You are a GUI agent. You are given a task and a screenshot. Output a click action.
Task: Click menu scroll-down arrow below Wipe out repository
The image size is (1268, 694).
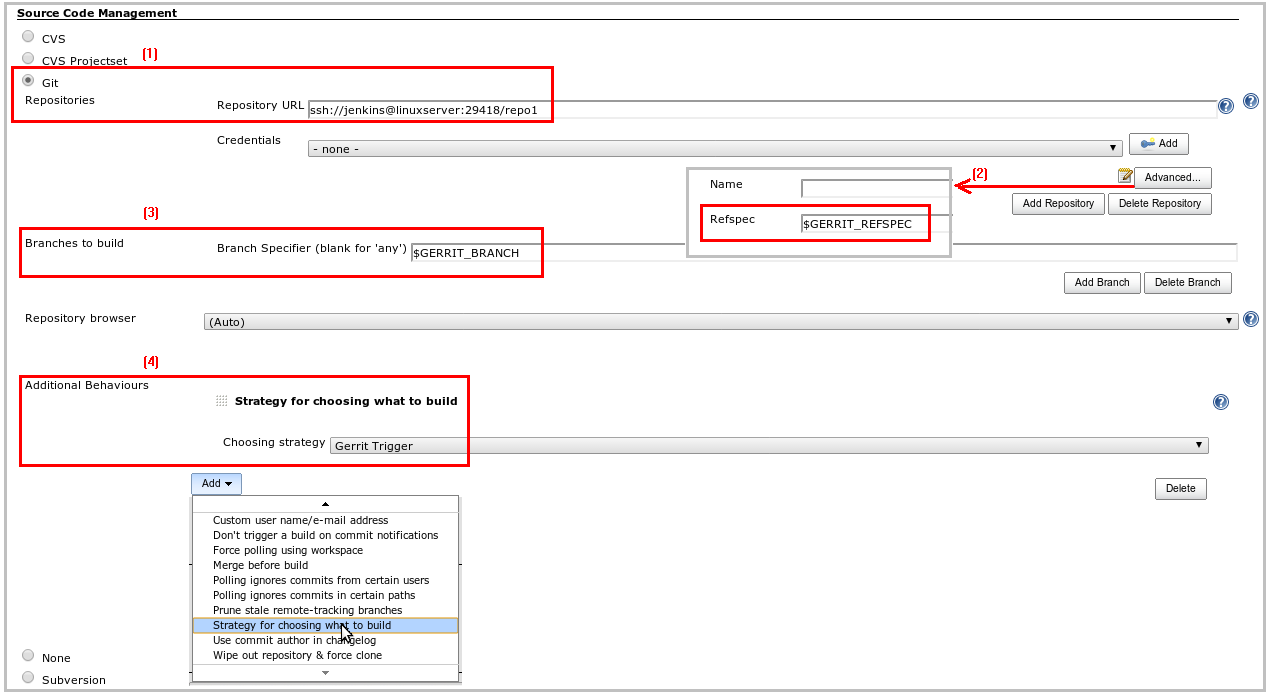(325, 673)
